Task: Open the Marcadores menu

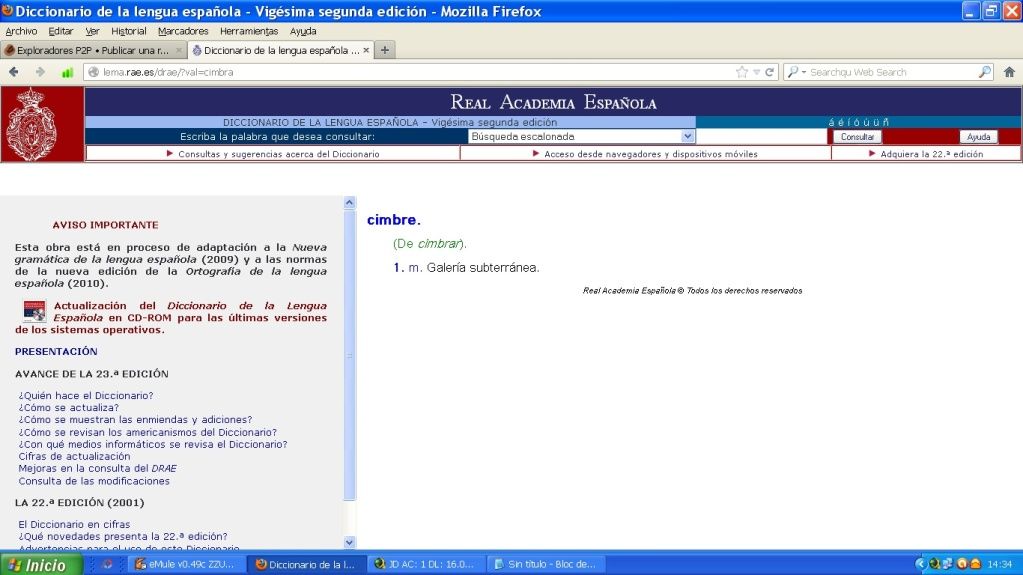Action: (x=183, y=31)
